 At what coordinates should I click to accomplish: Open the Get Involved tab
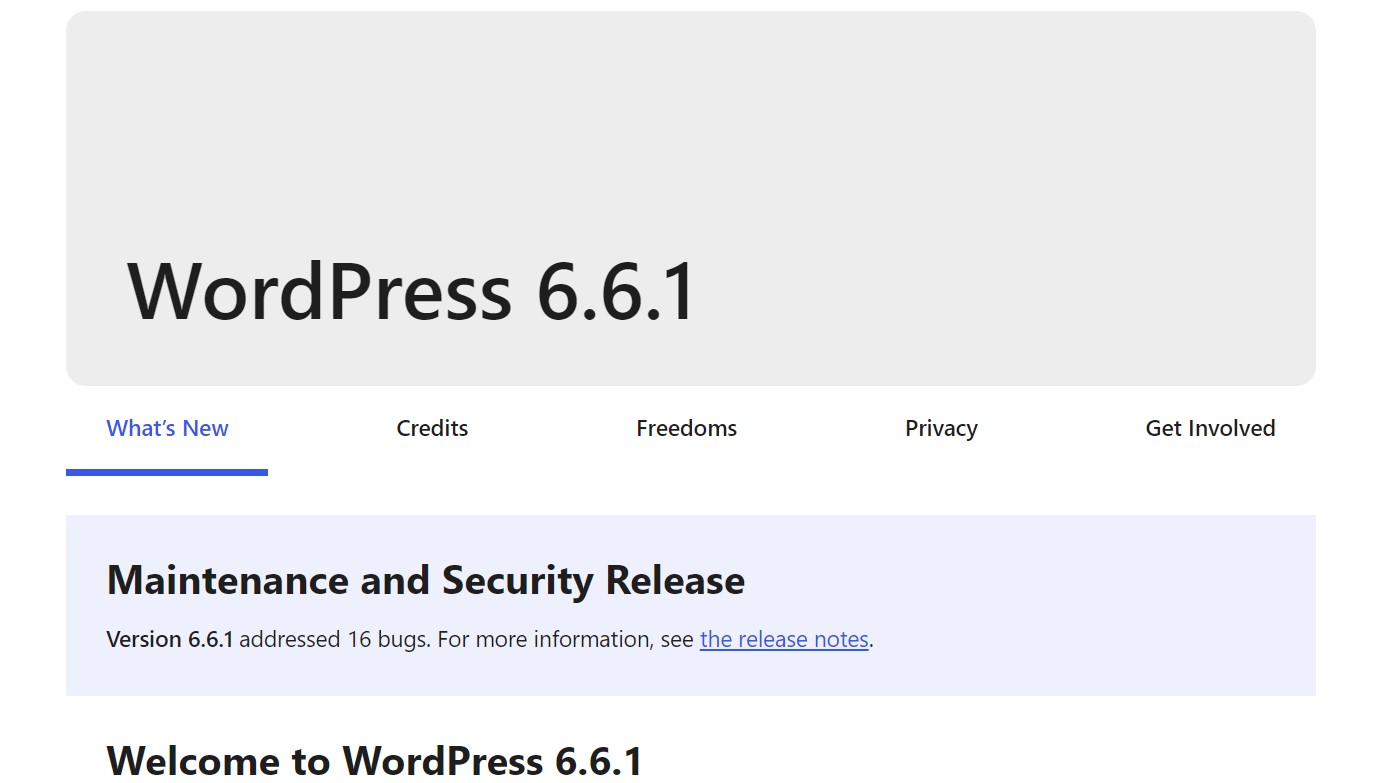tap(1210, 428)
